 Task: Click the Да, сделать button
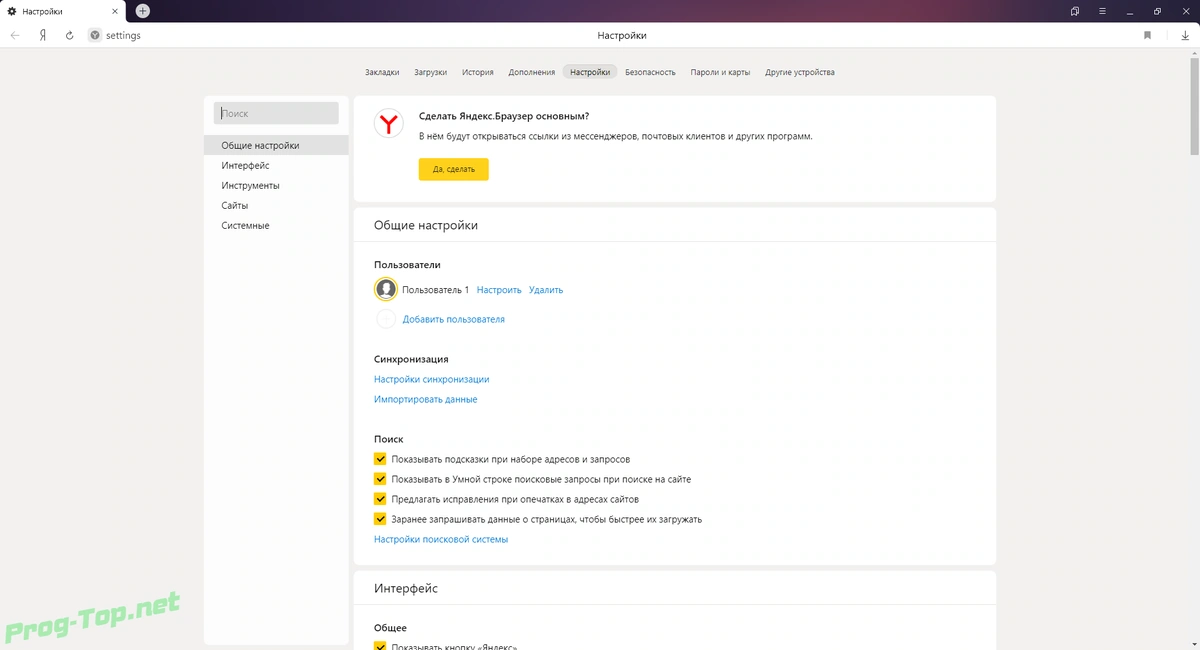(x=453, y=169)
